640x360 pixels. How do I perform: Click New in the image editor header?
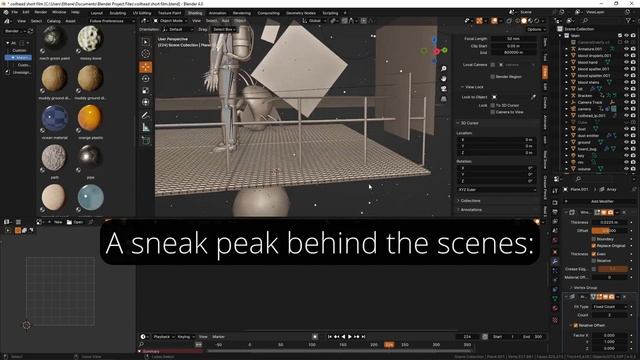(56, 222)
